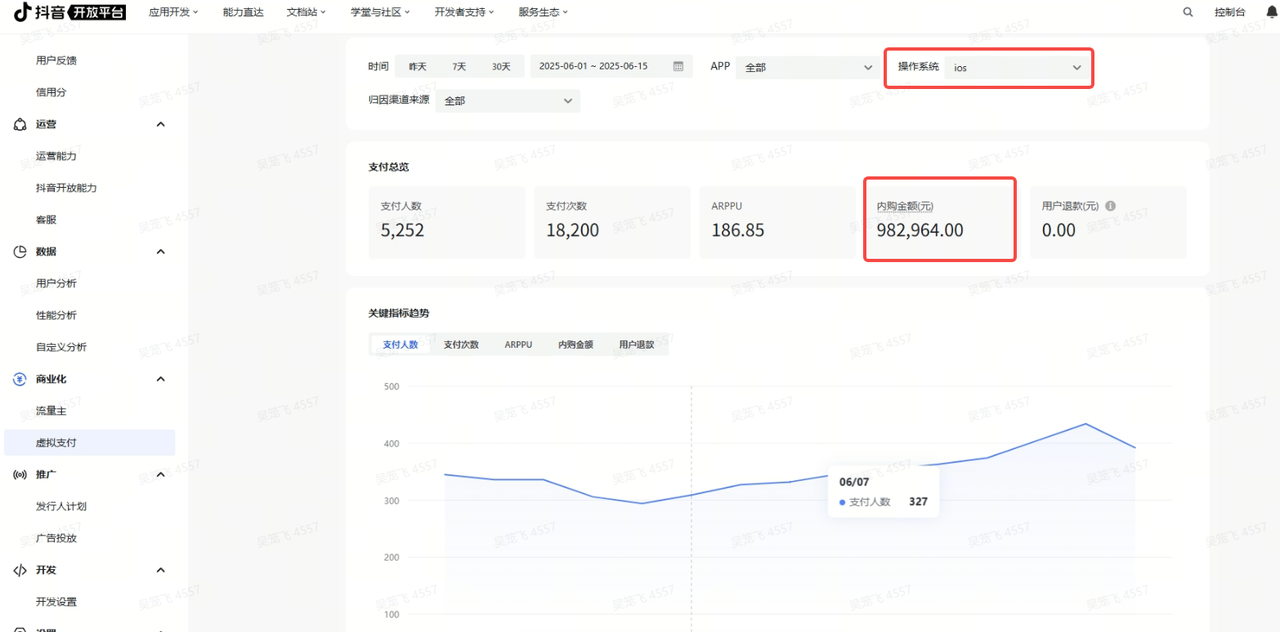Select the 7天 time range option
Viewport: 1280px width, 632px height.
[x=459, y=67]
